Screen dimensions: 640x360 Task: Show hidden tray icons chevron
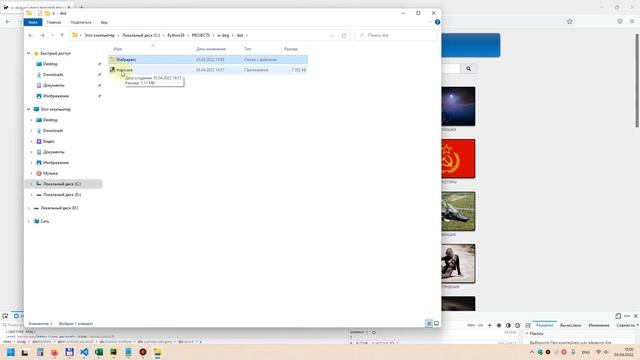click(x=532, y=352)
